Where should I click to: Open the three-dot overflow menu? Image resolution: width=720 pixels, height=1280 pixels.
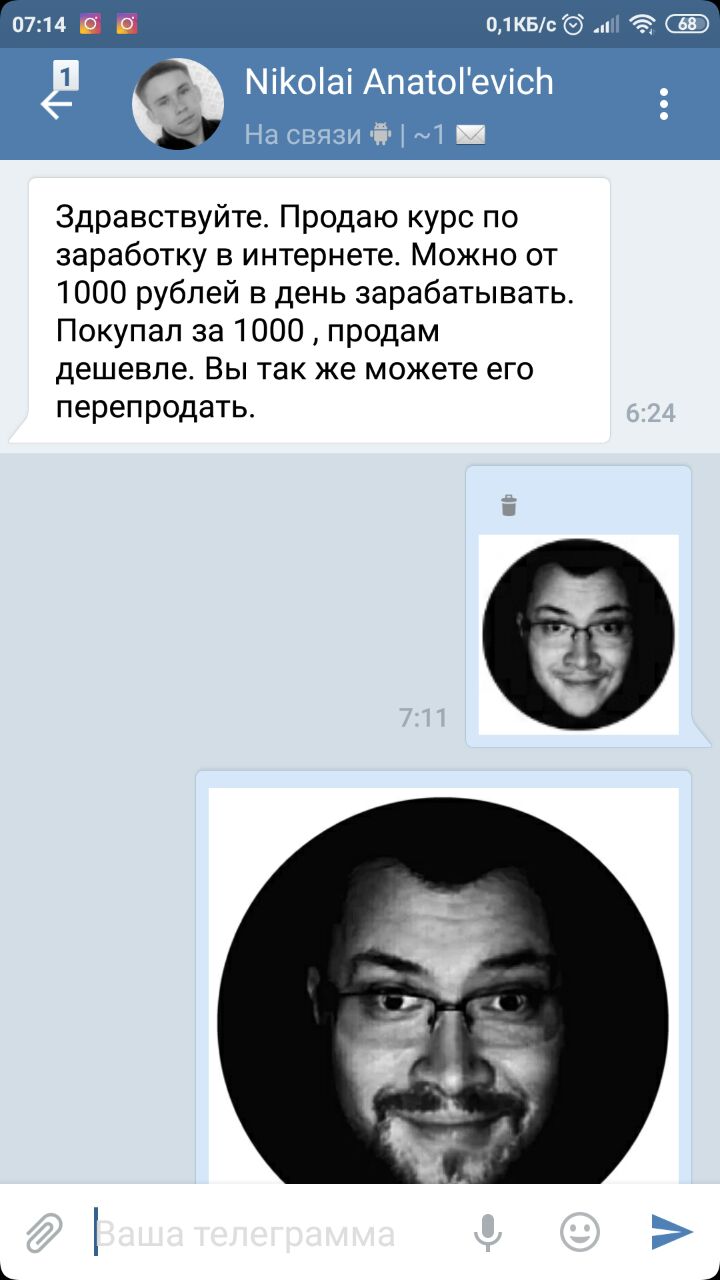pos(664,104)
